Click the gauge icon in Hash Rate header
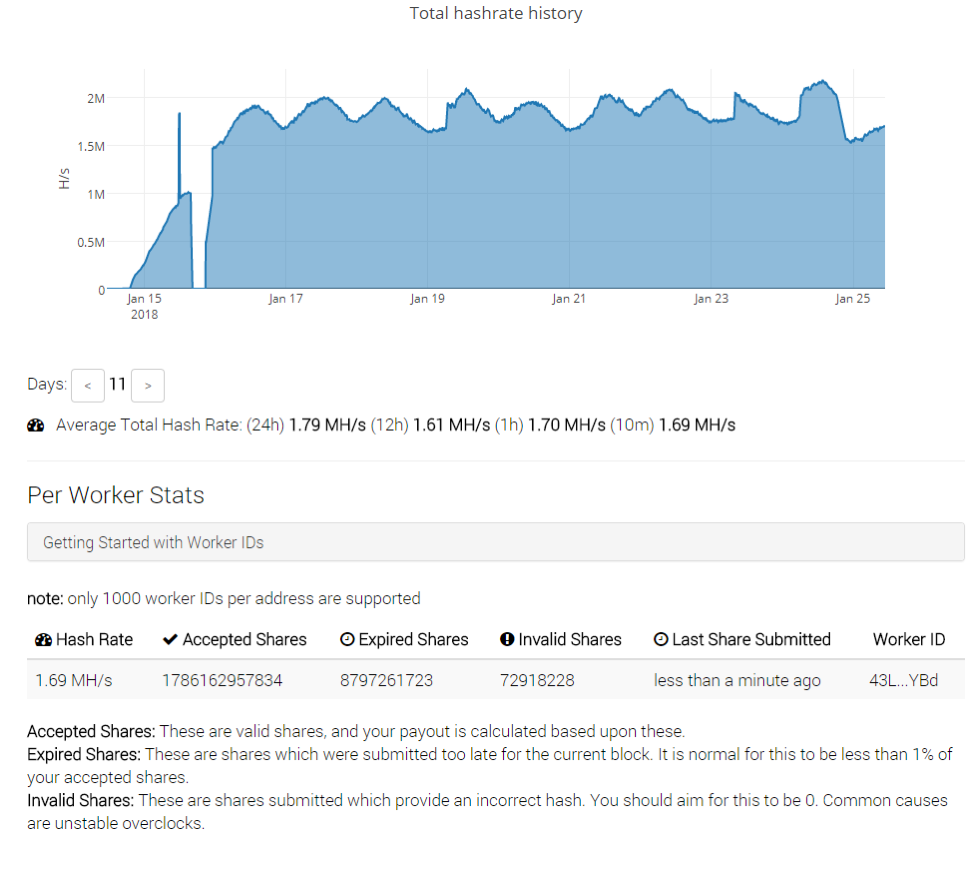This screenshot has height=872, width=974. [43, 640]
